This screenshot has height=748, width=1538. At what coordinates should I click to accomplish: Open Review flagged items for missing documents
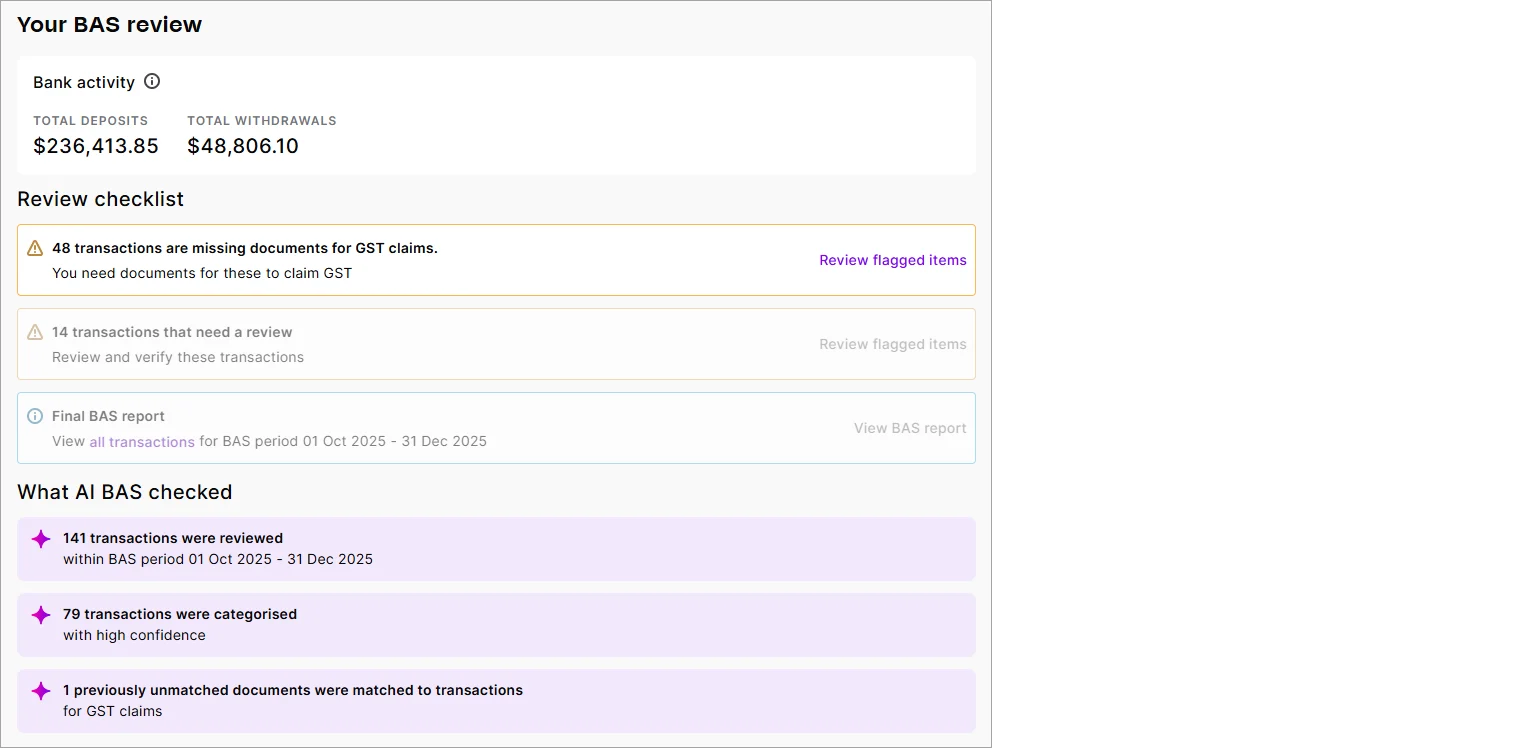892,260
